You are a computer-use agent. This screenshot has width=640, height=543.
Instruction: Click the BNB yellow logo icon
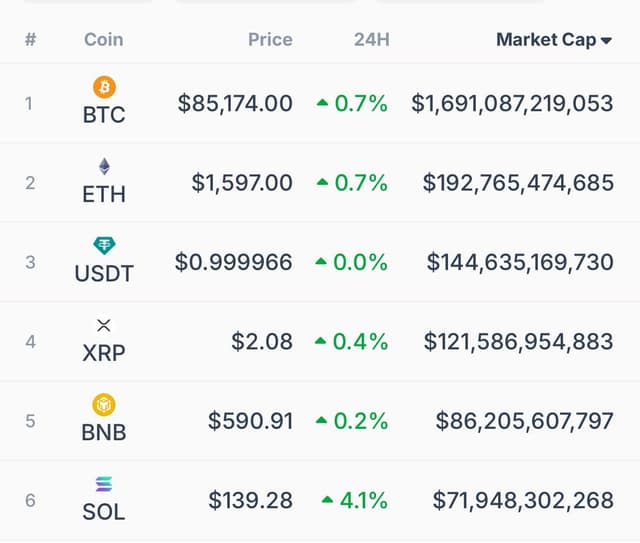pyautogui.click(x=104, y=405)
